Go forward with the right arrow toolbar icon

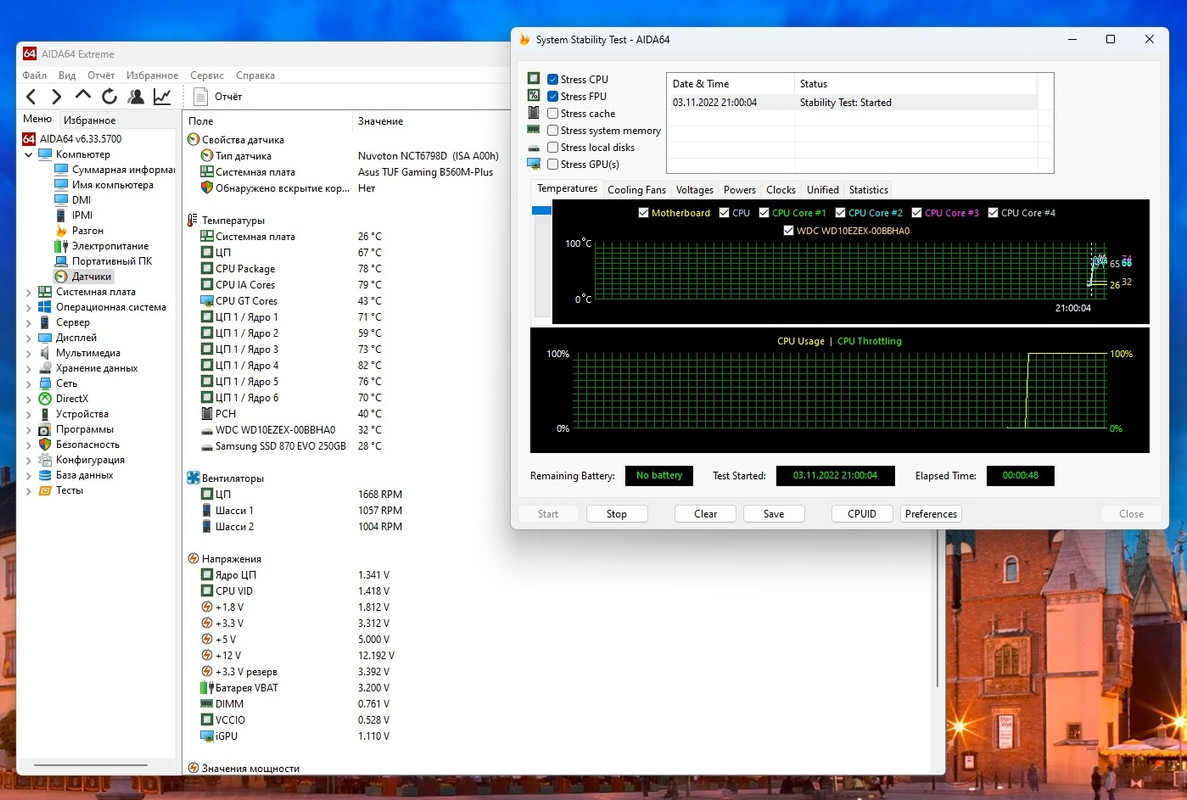point(57,96)
